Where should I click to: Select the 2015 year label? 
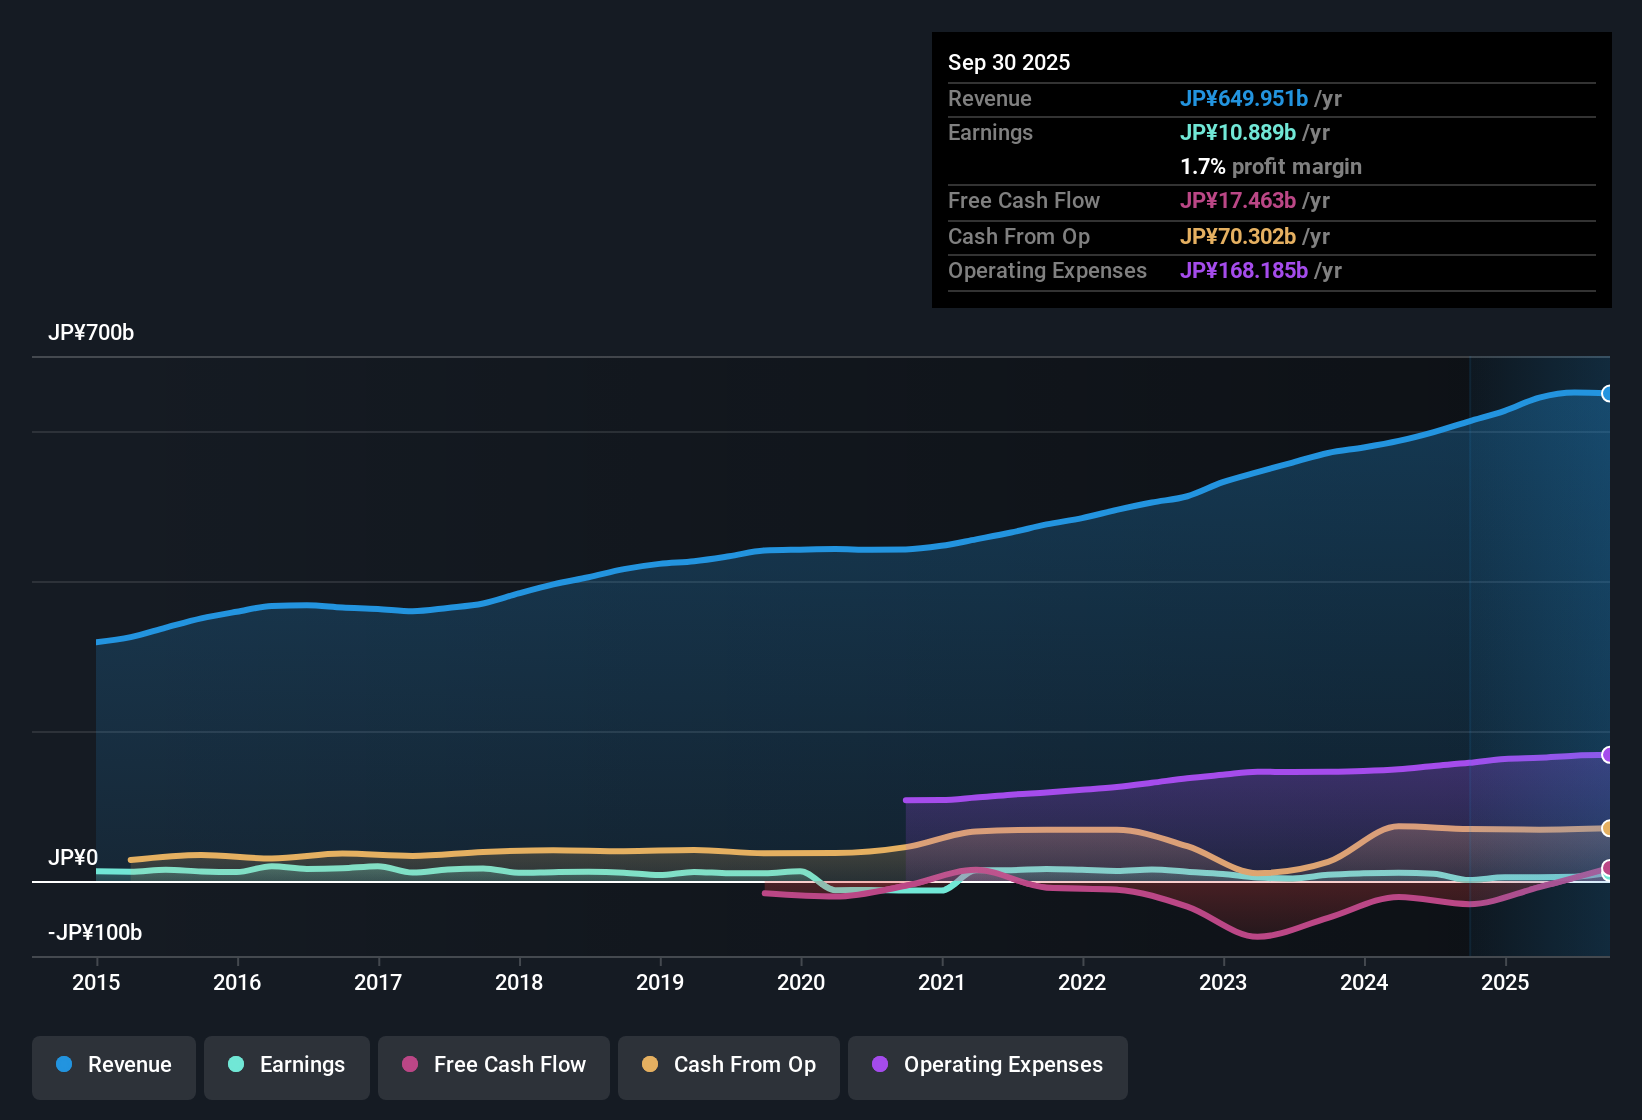[x=96, y=983]
